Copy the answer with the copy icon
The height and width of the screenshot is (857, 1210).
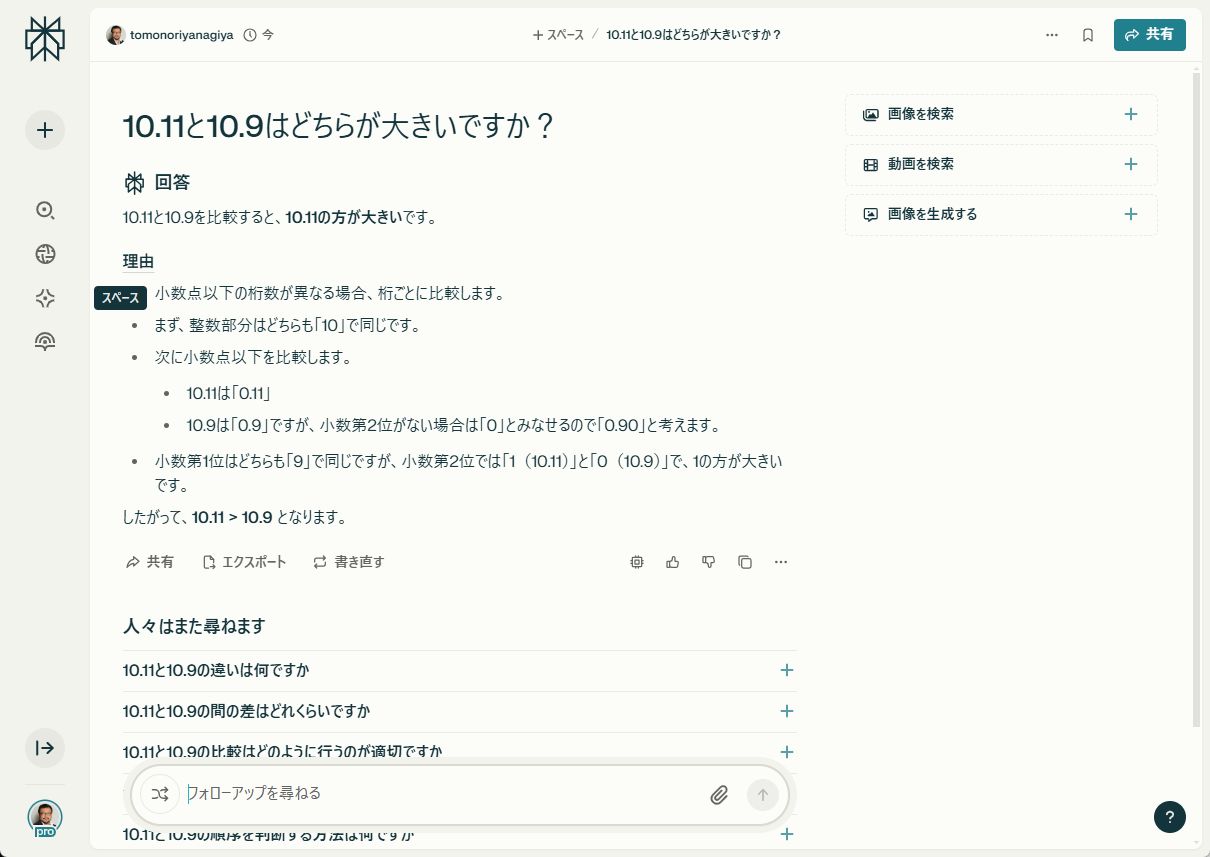tap(744, 562)
